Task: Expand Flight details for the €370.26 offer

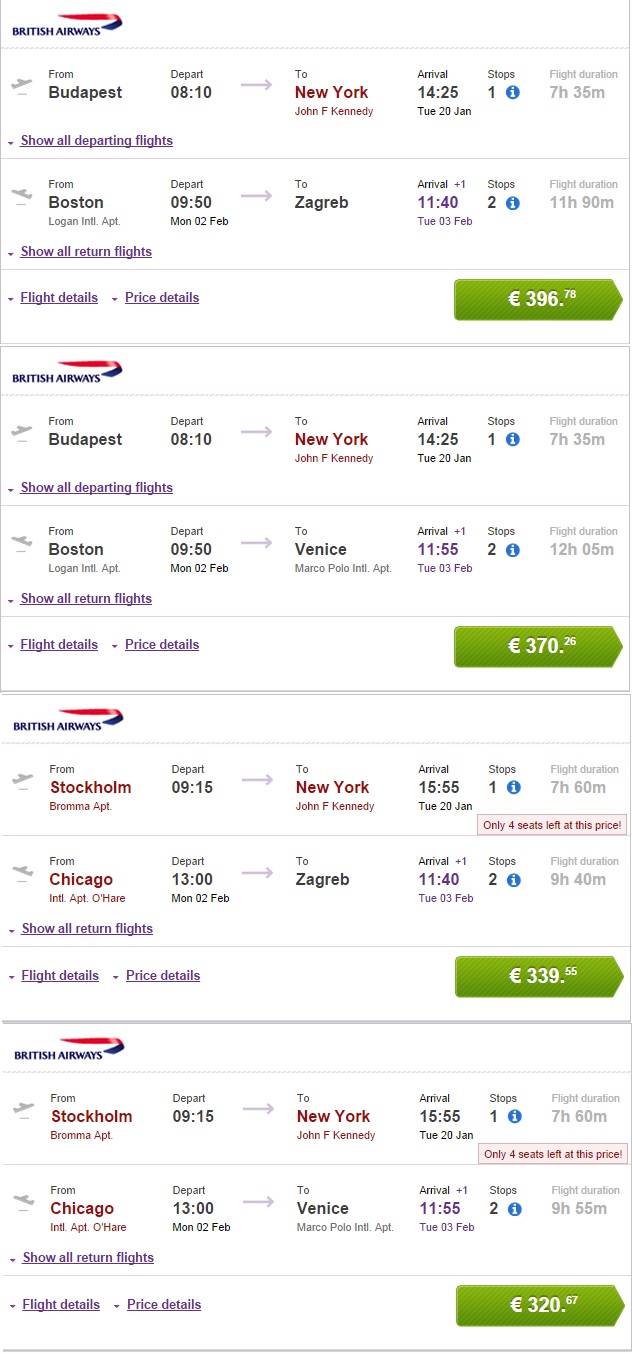Action: click(59, 645)
